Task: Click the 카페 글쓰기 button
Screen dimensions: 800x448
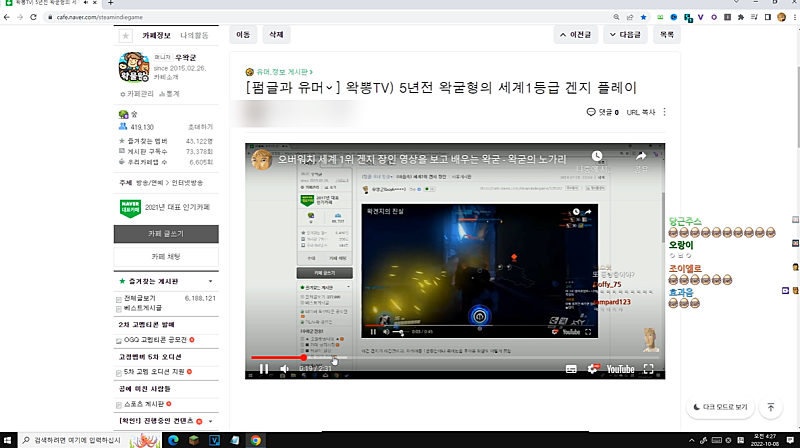Action: point(166,234)
